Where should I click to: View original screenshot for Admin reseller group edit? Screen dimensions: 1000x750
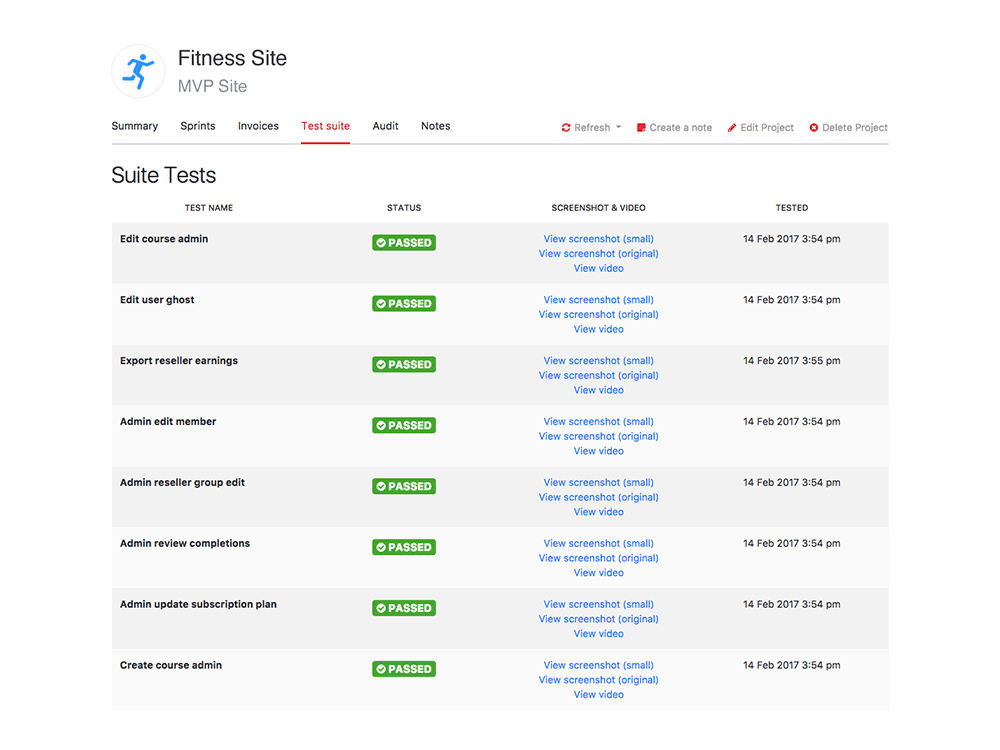click(x=598, y=497)
